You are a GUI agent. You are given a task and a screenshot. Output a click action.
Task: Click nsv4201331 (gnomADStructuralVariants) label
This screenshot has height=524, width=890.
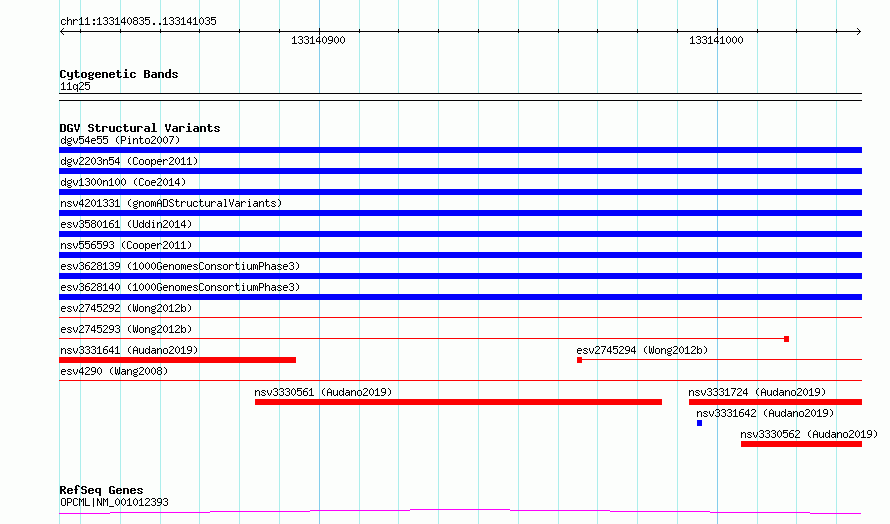click(171, 203)
